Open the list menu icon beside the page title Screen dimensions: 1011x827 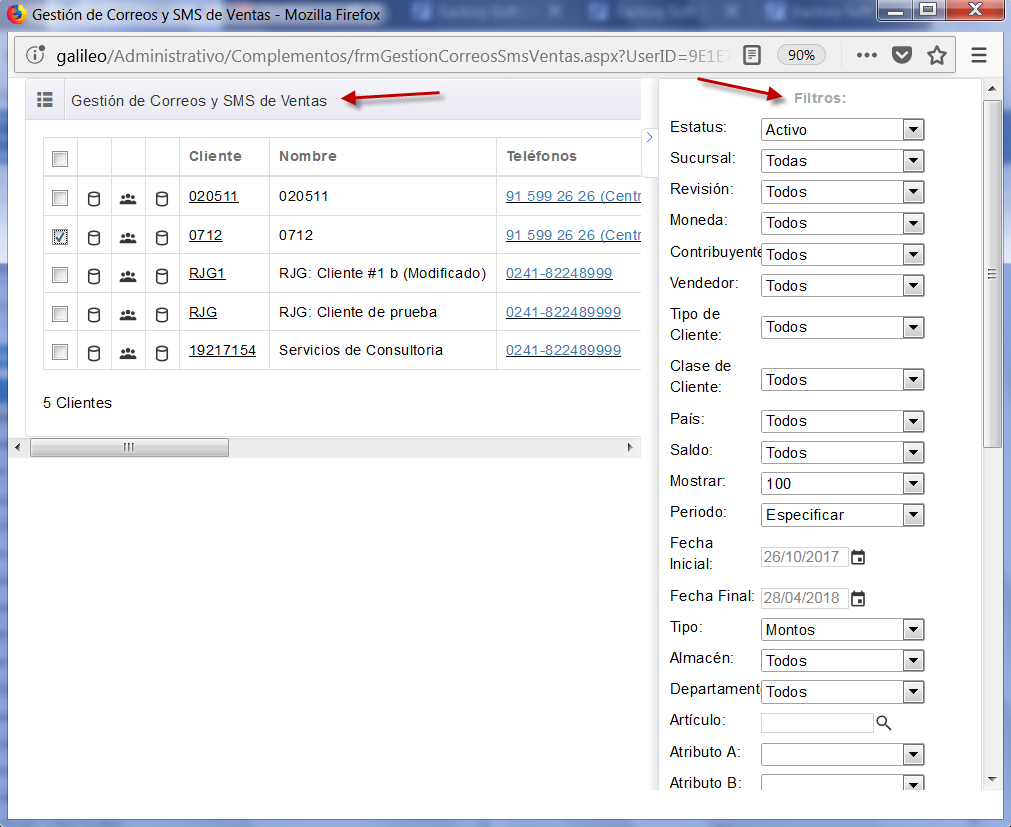coord(44,100)
